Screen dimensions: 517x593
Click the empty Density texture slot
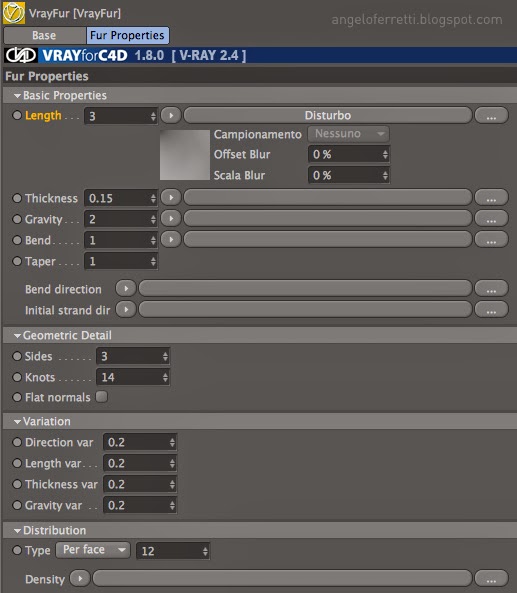point(283,579)
